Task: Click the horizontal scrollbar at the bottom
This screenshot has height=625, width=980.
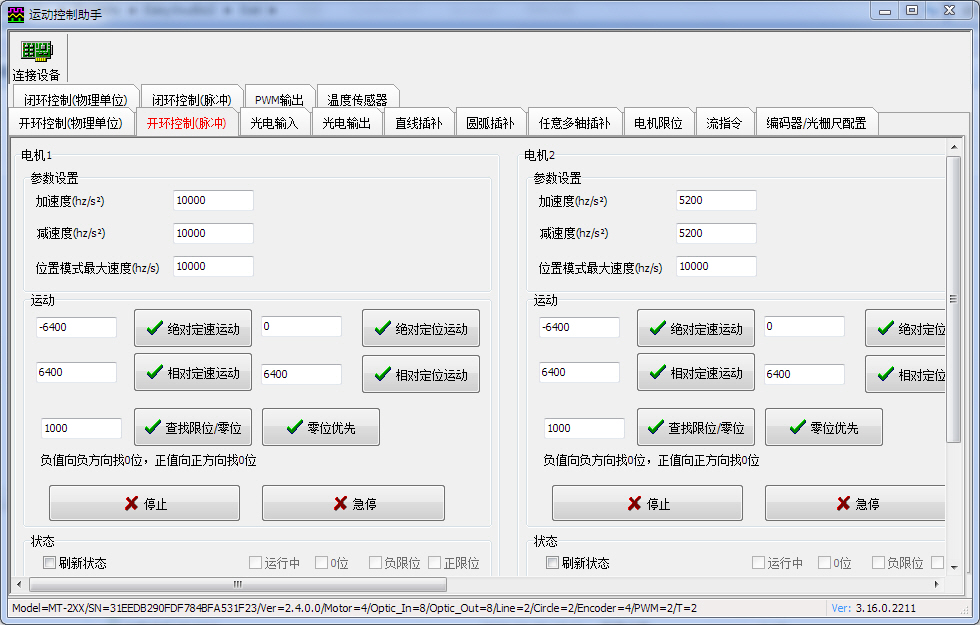Action: (237, 584)
